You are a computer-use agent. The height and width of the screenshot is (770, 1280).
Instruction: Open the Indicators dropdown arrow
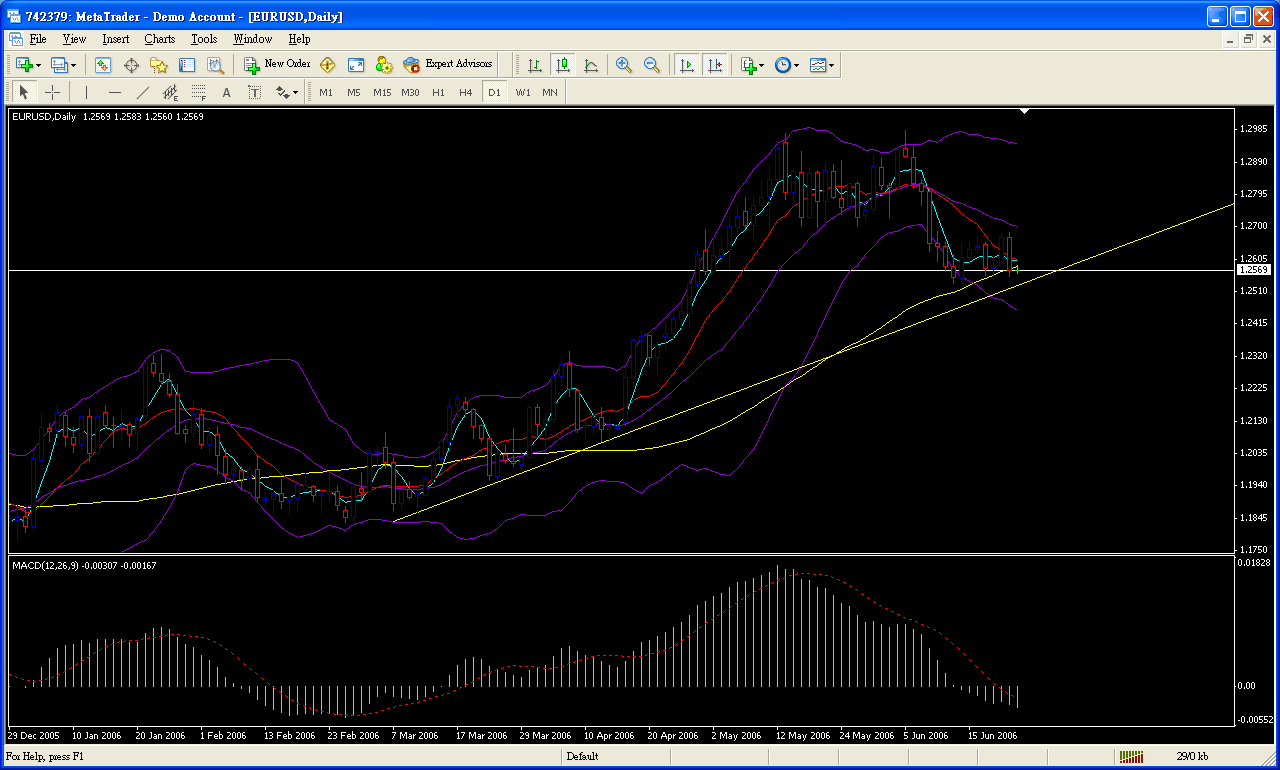[x=762, y=65]
